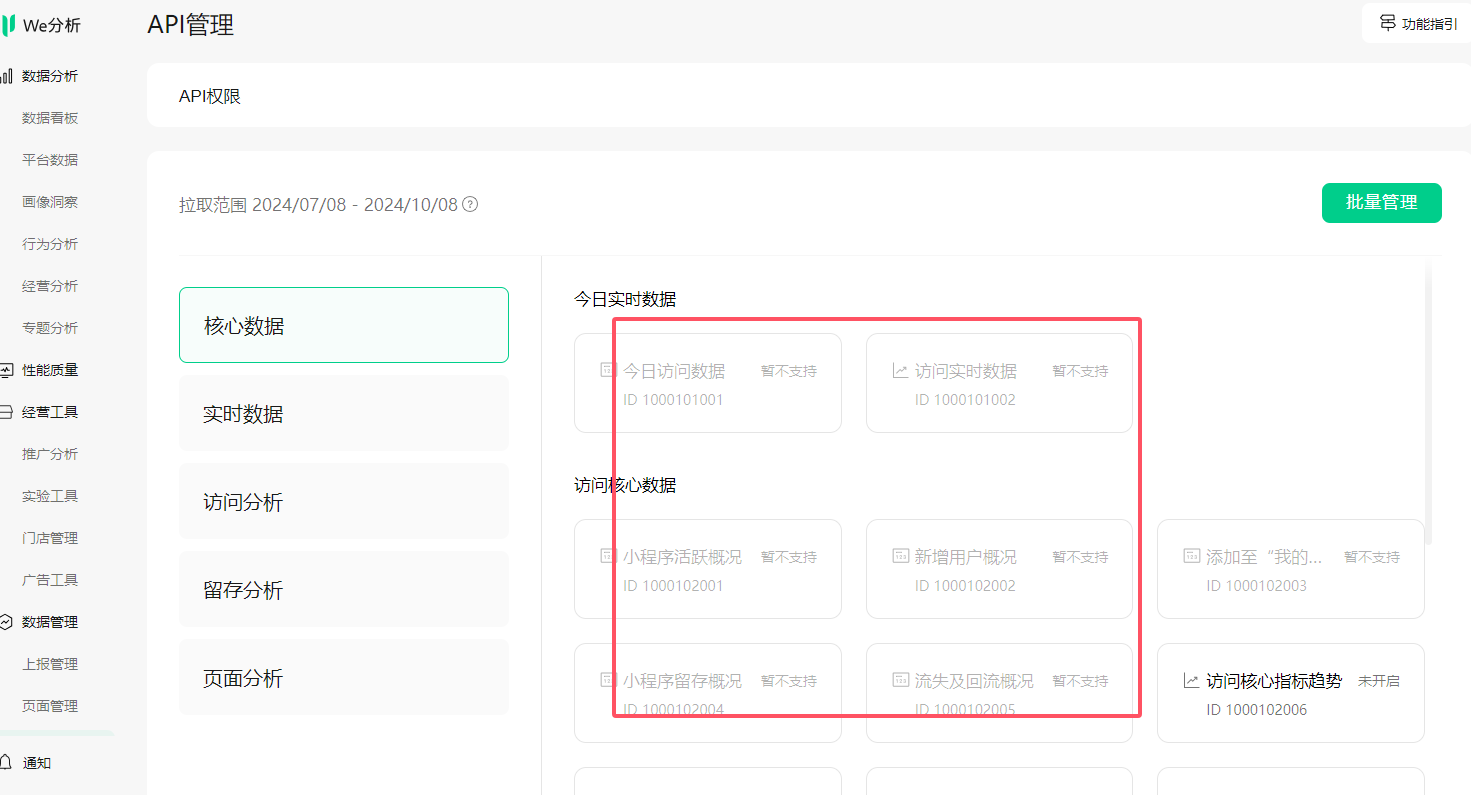
Task: Click the chart icon on 访问实时数据 card
Action: click(x=900, y=371)
